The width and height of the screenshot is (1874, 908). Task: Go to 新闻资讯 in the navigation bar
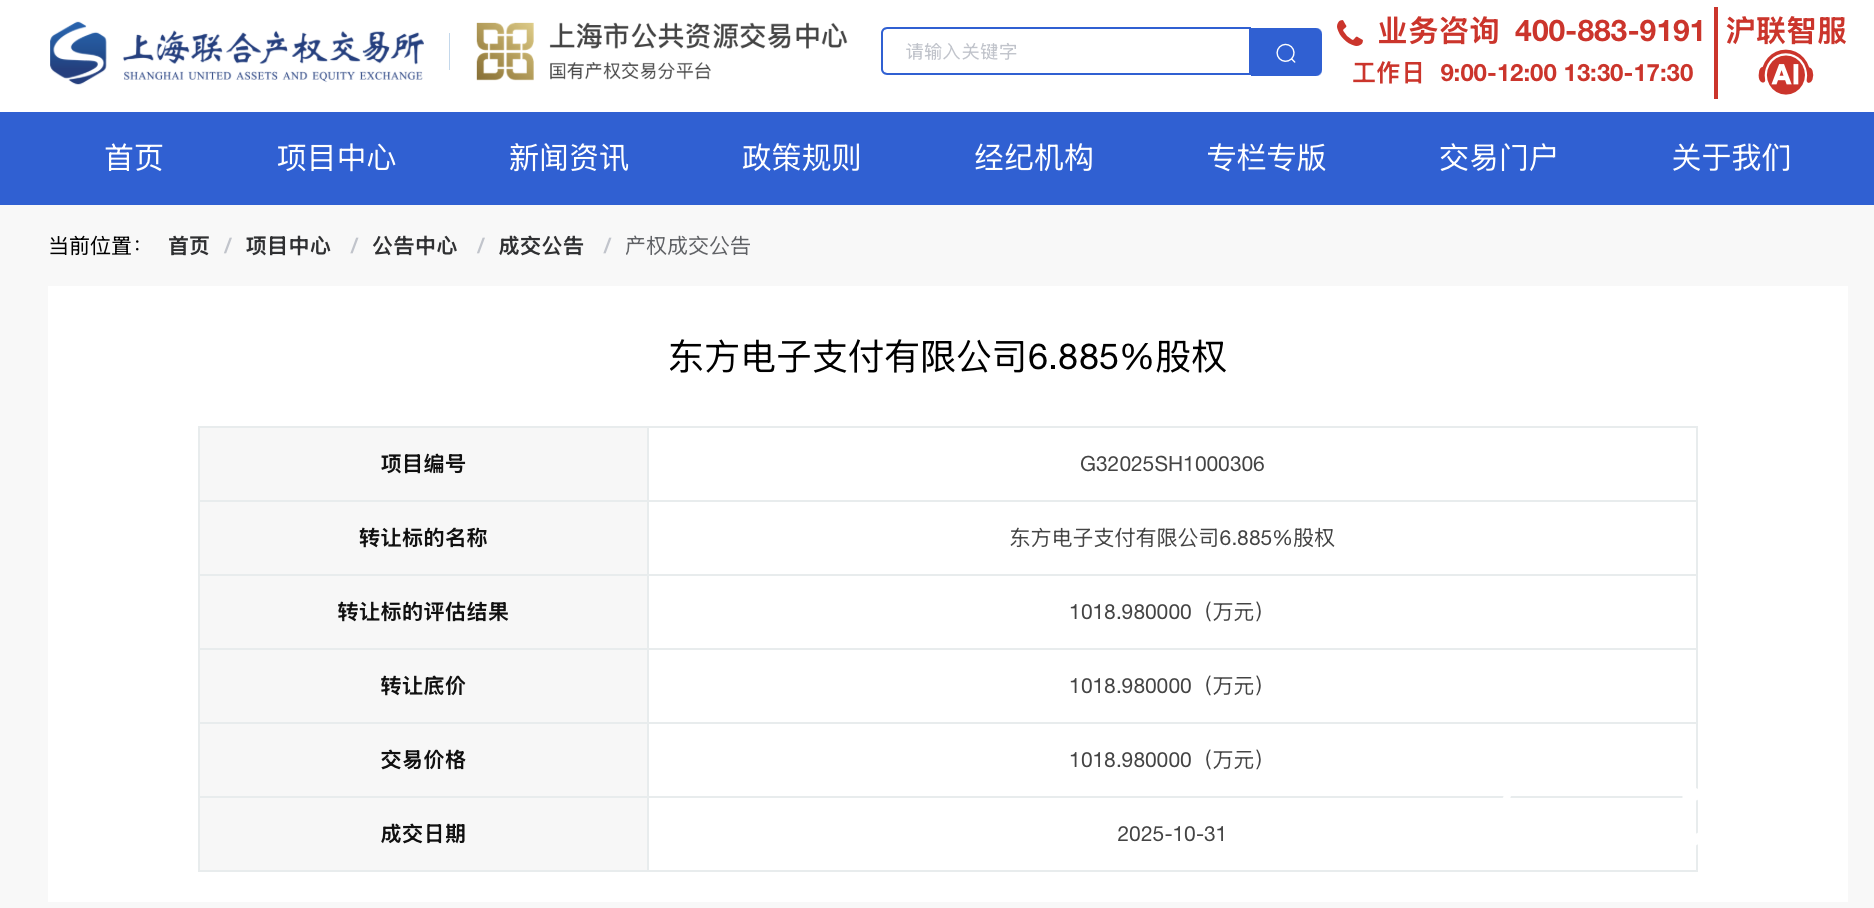pos(568,158)
